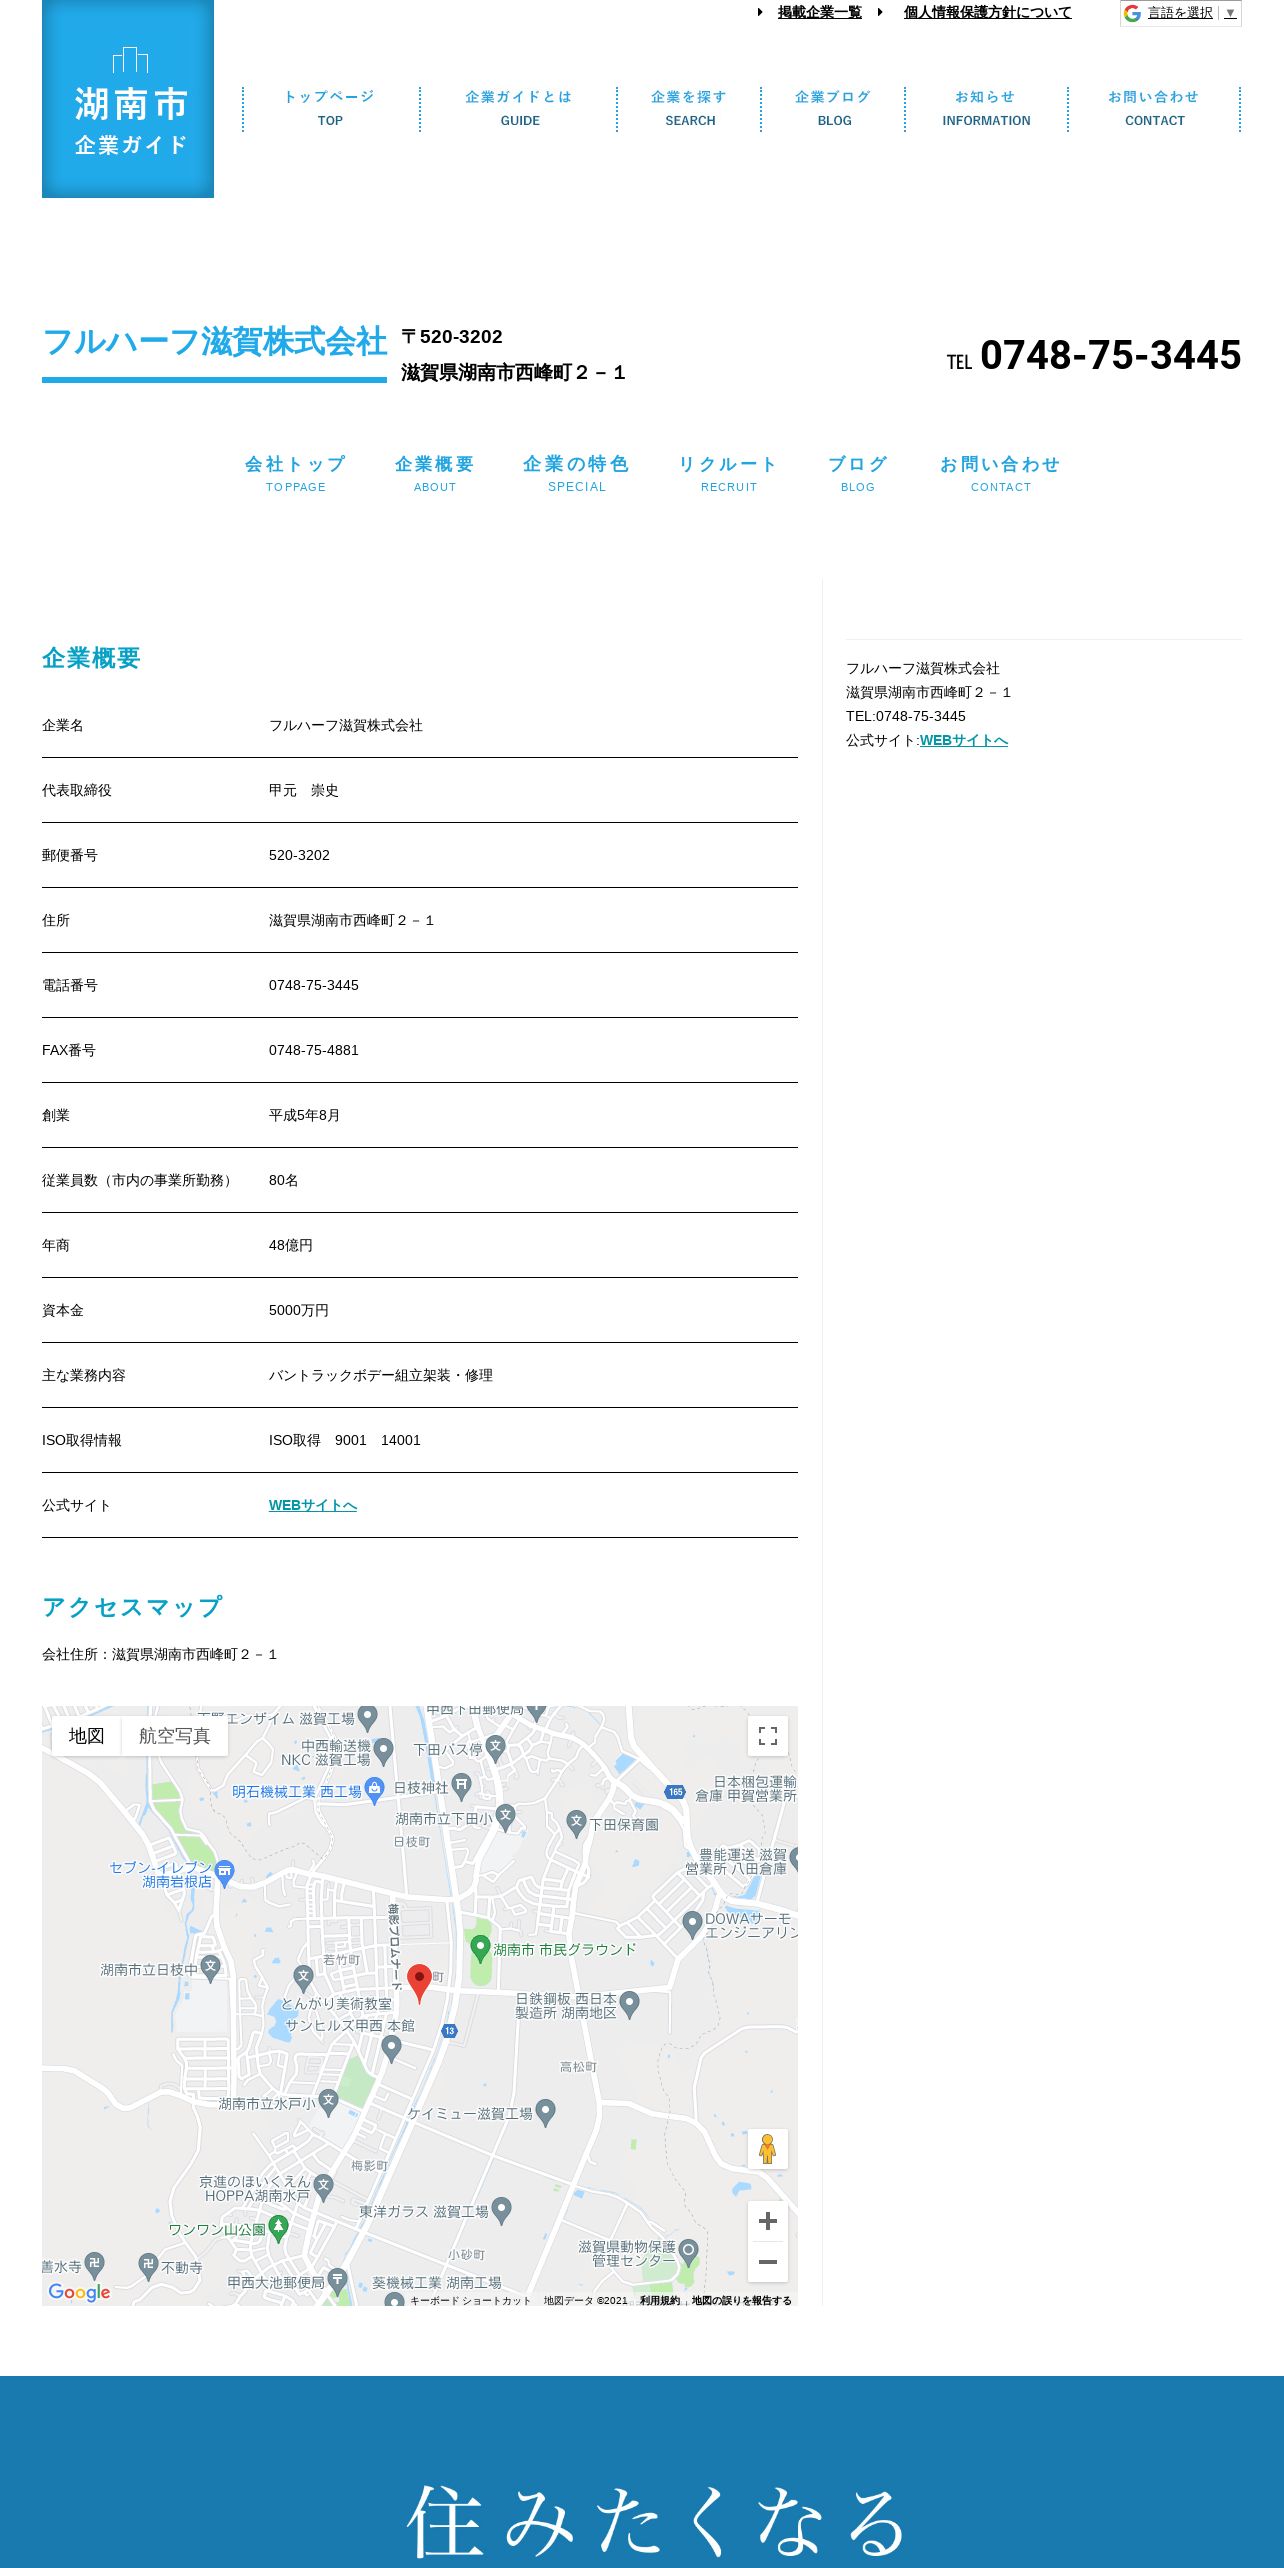The image size is (1284, 2568).
Task: Click 地図の誤りを報告する link
Action: tap(742, 2301)
